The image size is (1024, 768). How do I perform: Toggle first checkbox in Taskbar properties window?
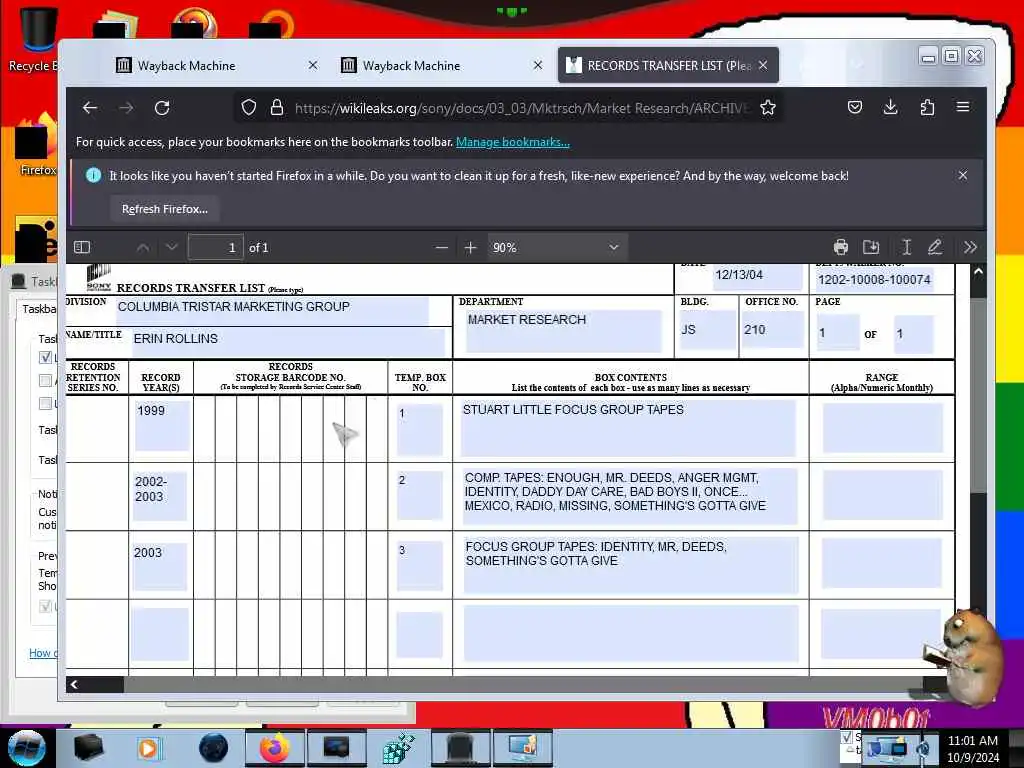[x=45, y=357]
